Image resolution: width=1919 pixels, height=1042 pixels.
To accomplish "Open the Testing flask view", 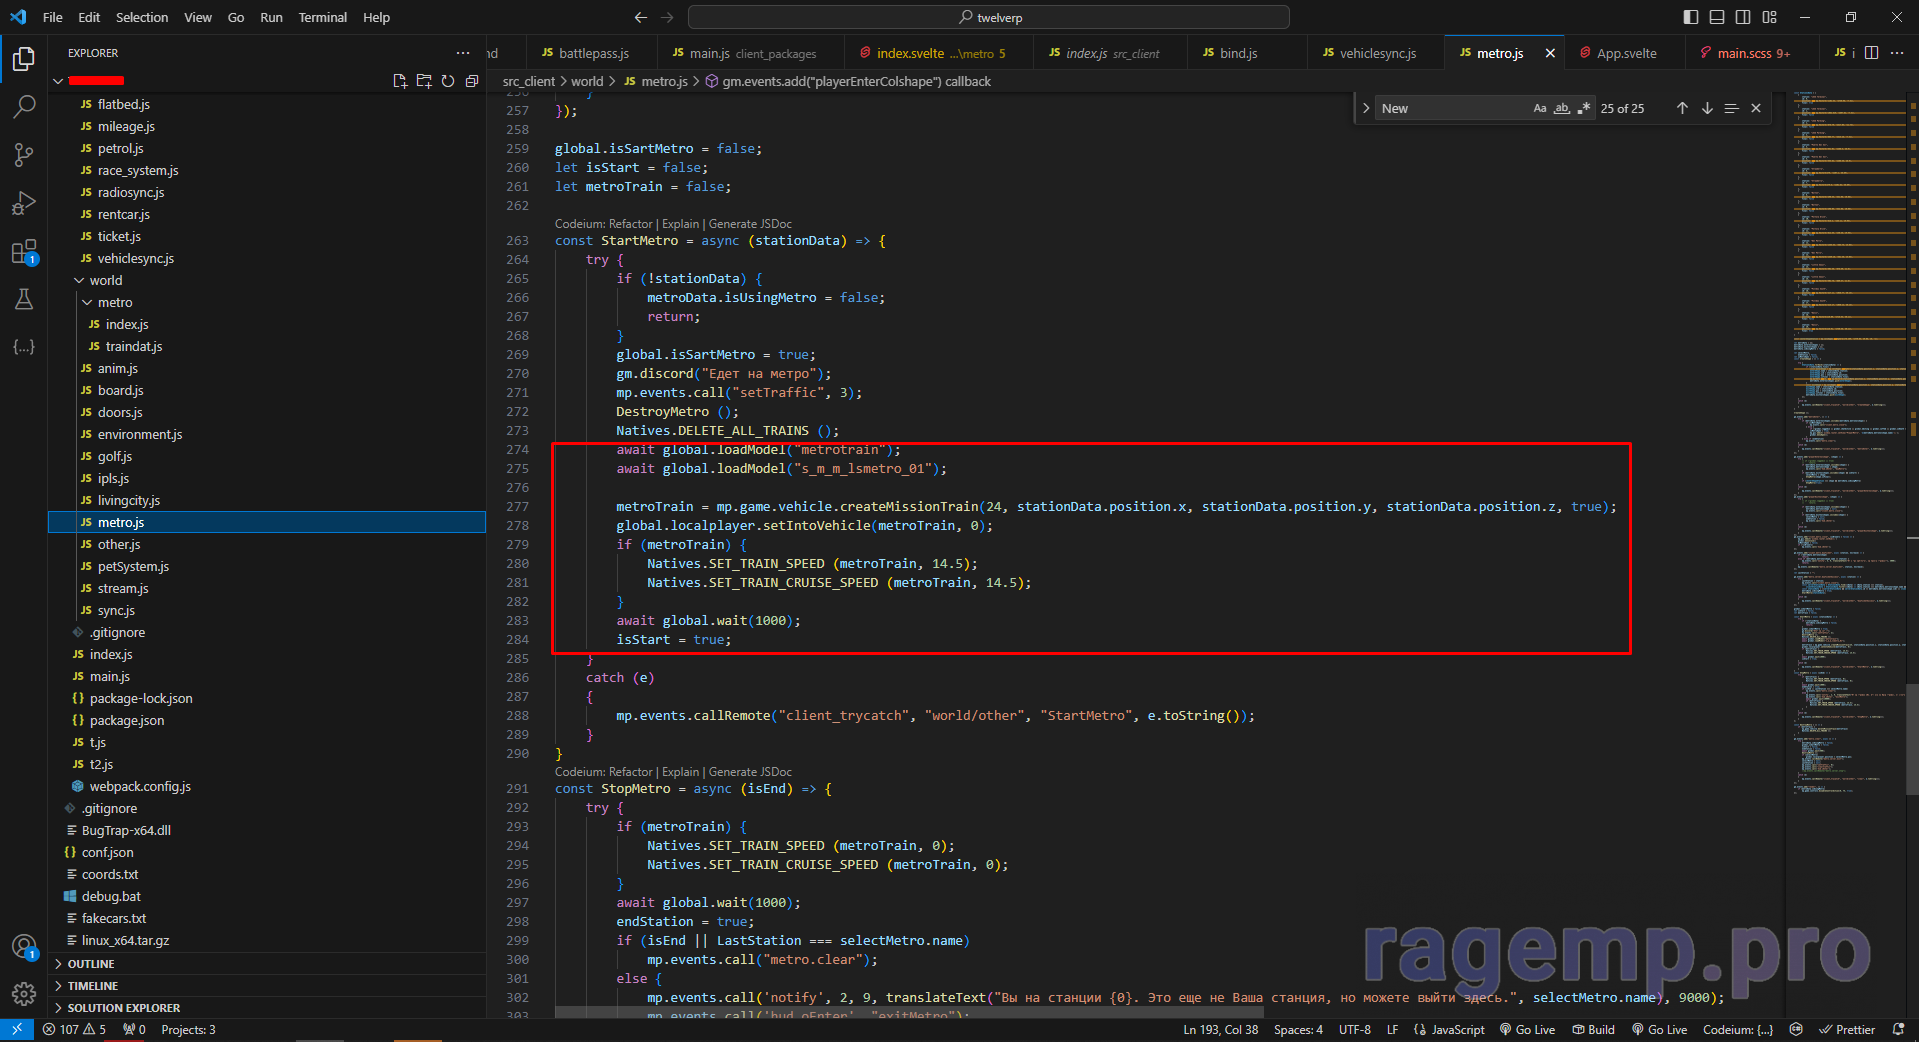I will (x=24, y=299).
